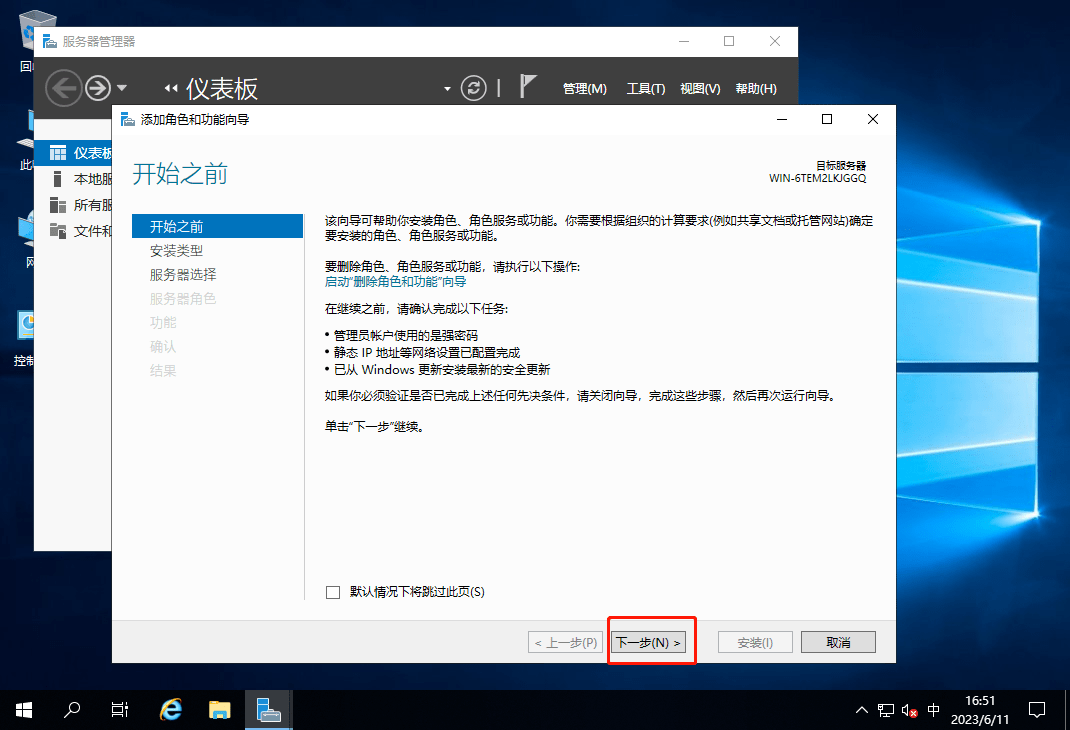Click the target server name WIN-6TEM2LKJGGQ
This screenshot has height=730, width=1070.
click(x=818, y=178)
